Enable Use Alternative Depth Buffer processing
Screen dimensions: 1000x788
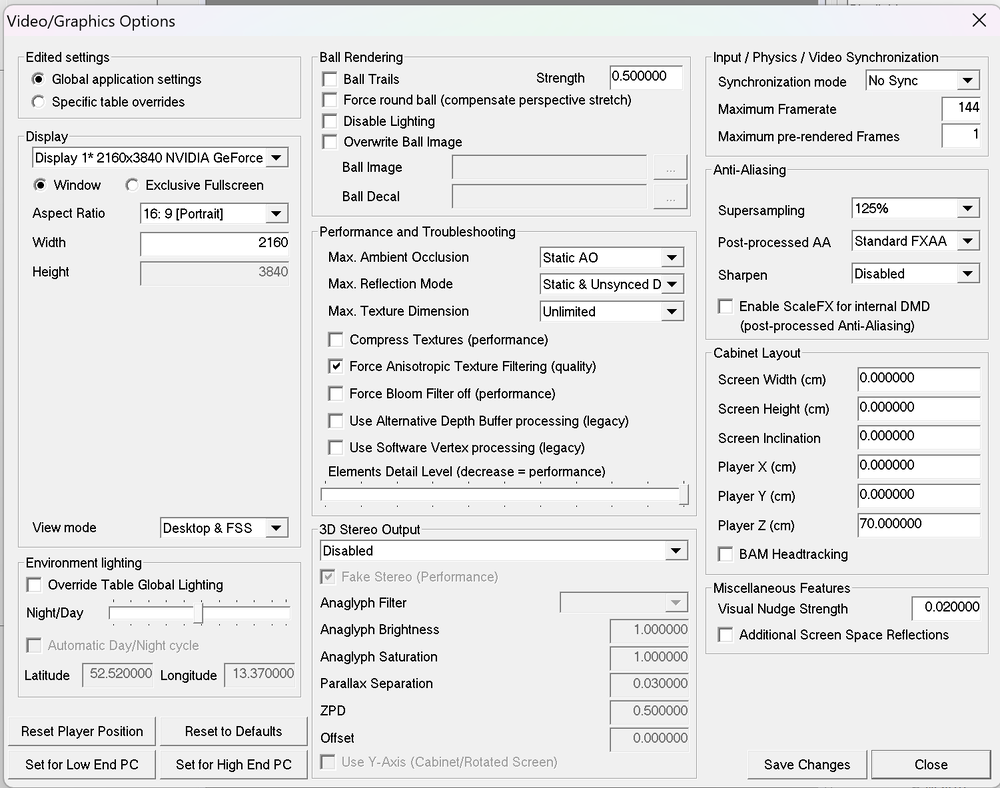point(335,421)
